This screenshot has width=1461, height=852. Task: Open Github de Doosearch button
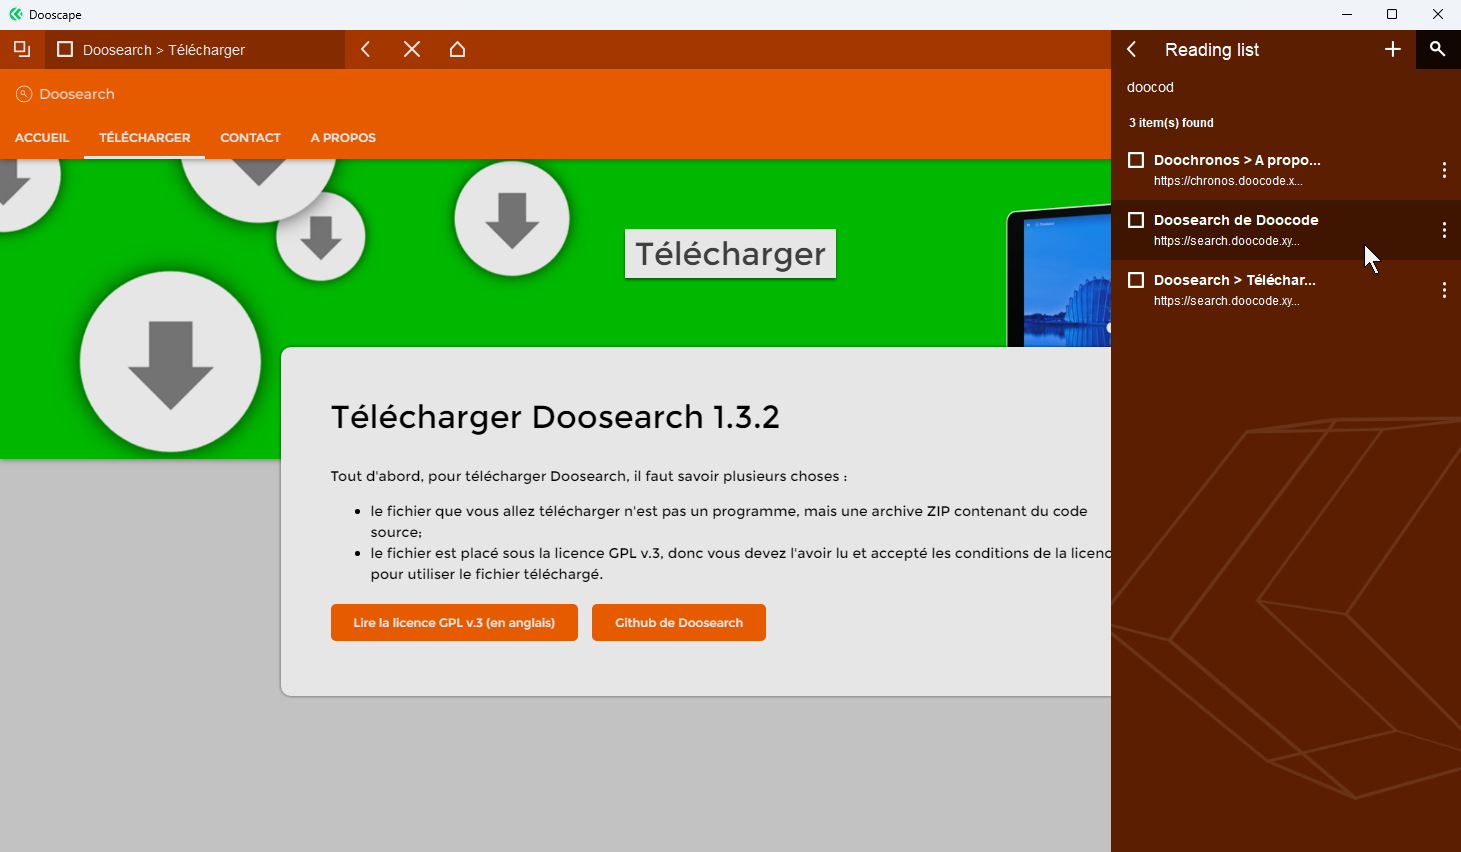click(678, 622)
